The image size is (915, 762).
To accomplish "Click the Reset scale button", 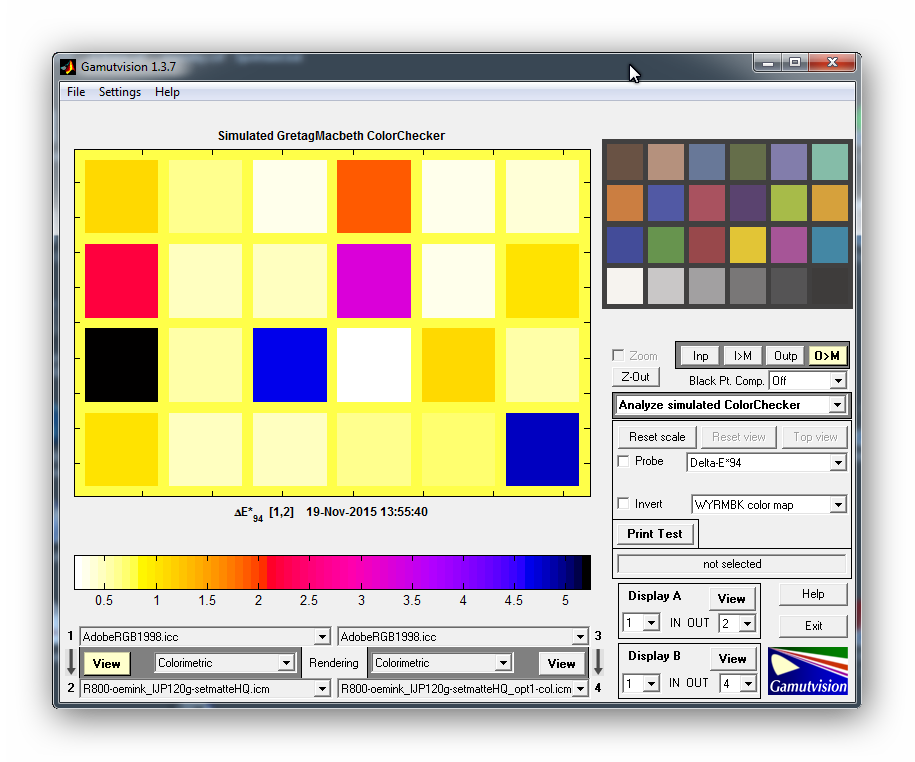I will (x=656, y=437).
